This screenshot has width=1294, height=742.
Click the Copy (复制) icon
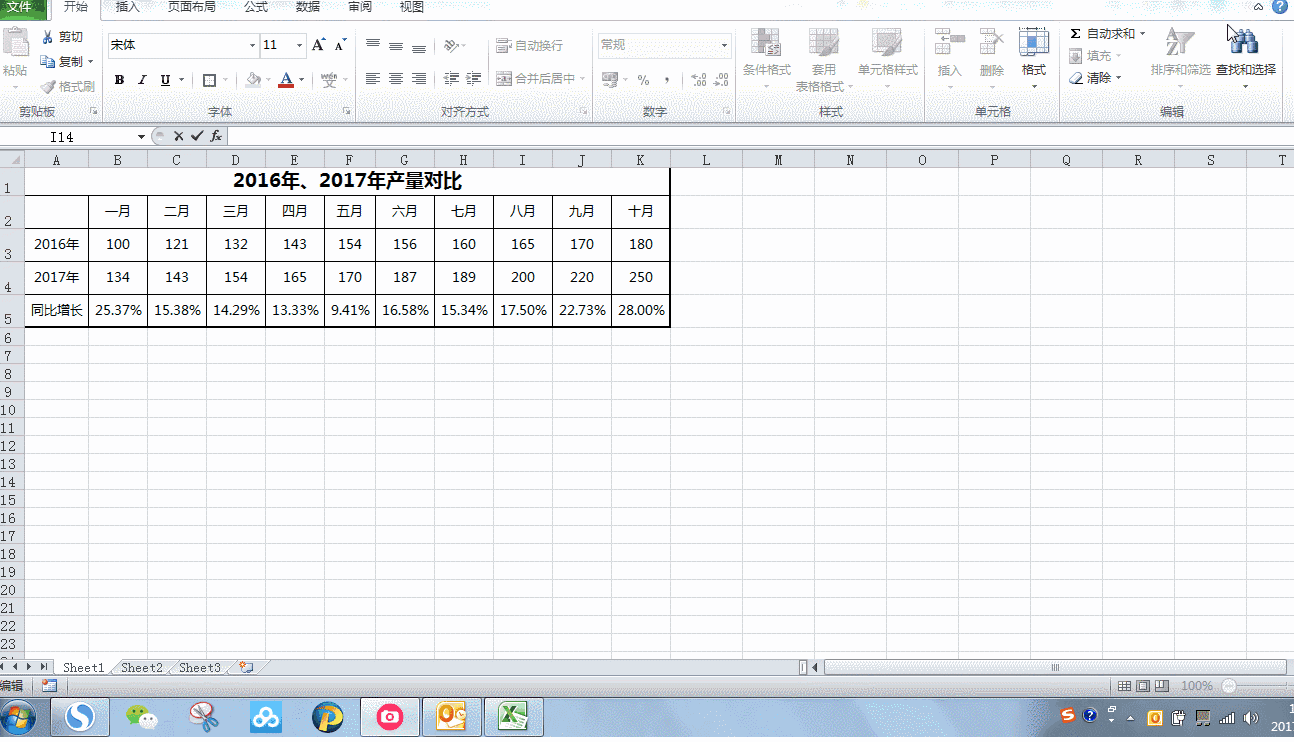47,62
